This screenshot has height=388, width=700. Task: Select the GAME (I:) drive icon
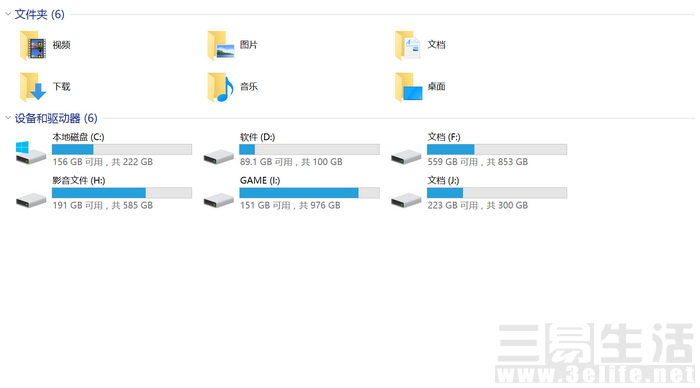tap(219, 200)
